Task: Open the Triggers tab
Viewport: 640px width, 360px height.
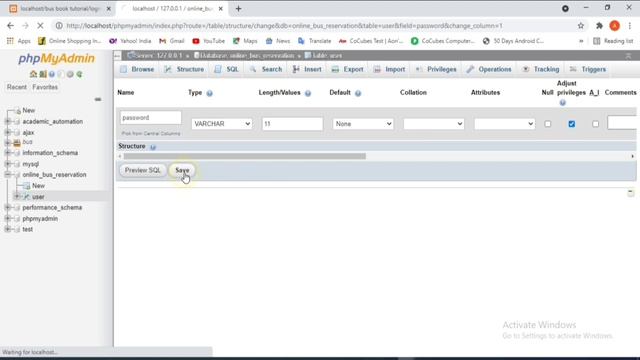Action: (x=588, y=69)
